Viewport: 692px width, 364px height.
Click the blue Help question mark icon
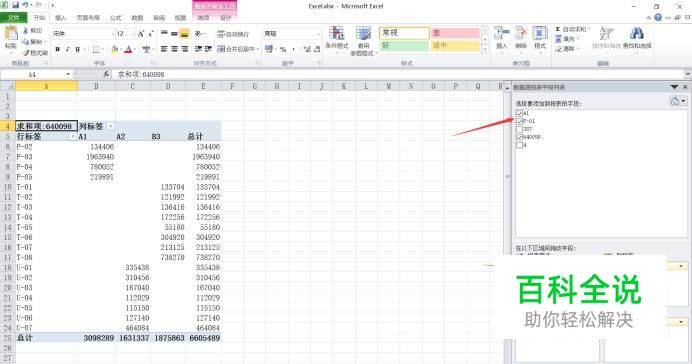coord(658,18)
